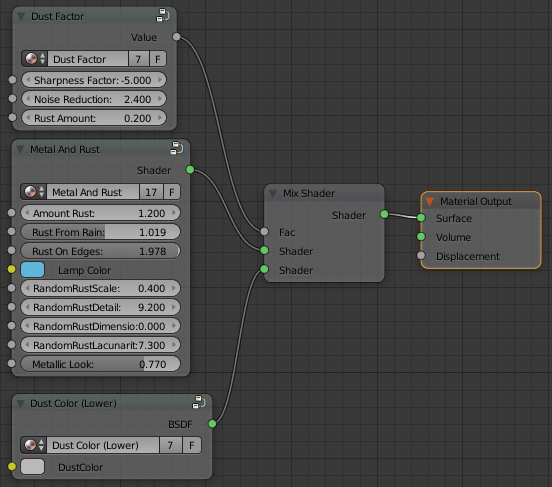Open the Lamp Color blue swatch
The height and width of the screenshot is (487, 552).
pyautogui.click(x=32, y=270)
